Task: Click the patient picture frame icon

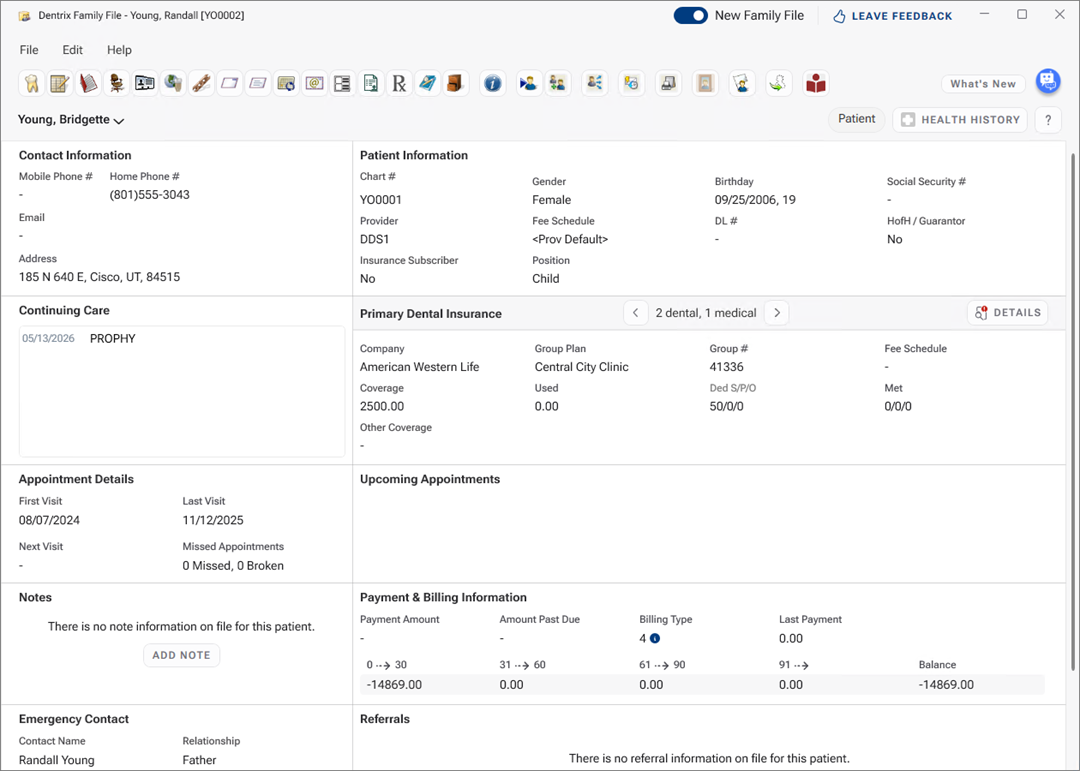Action: (x=705, y=84)
